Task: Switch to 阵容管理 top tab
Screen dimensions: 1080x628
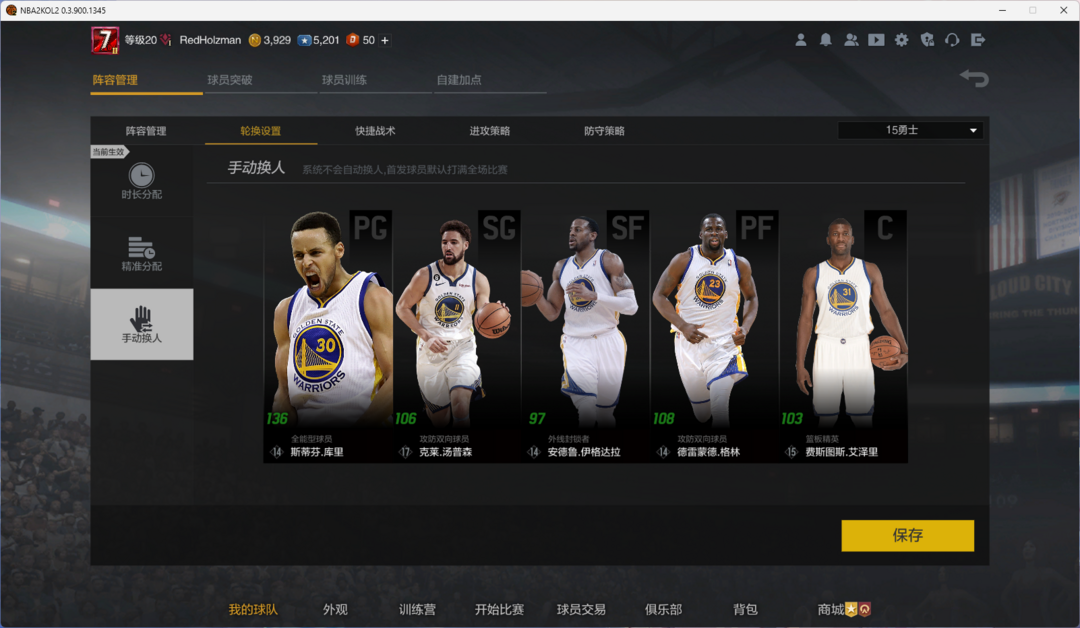Action: coord(115,80)
